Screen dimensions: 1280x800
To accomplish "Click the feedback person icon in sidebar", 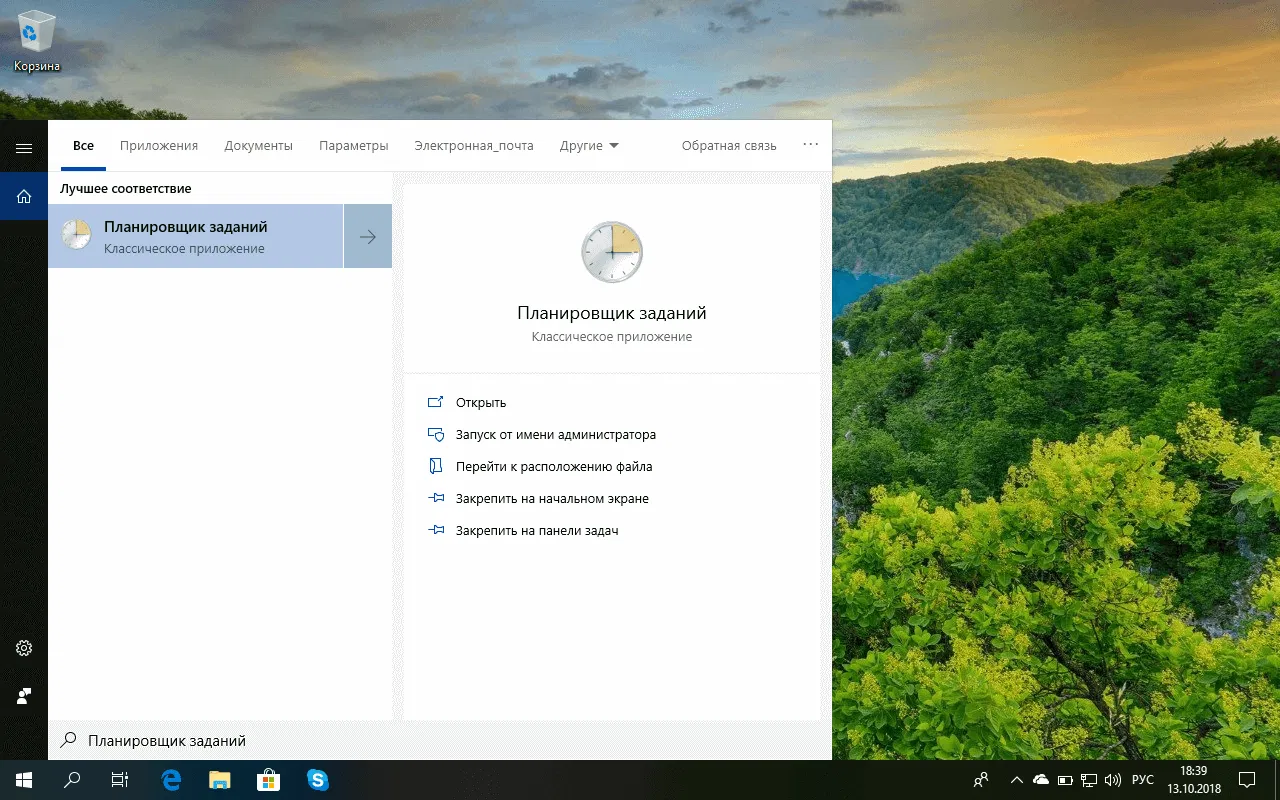I will [x=24, y=695].
